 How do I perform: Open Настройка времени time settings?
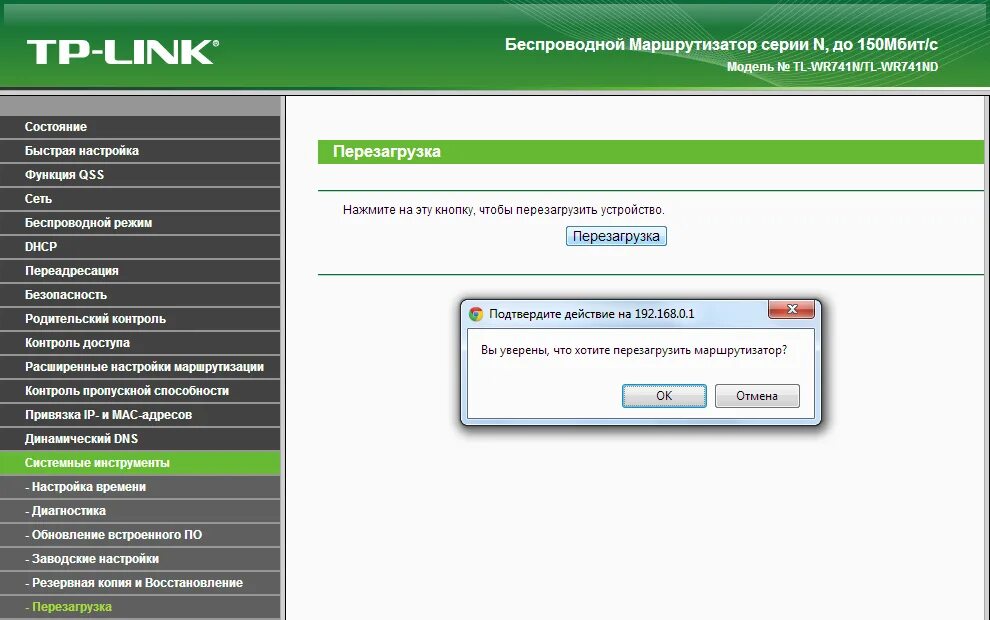pos(84,487)
